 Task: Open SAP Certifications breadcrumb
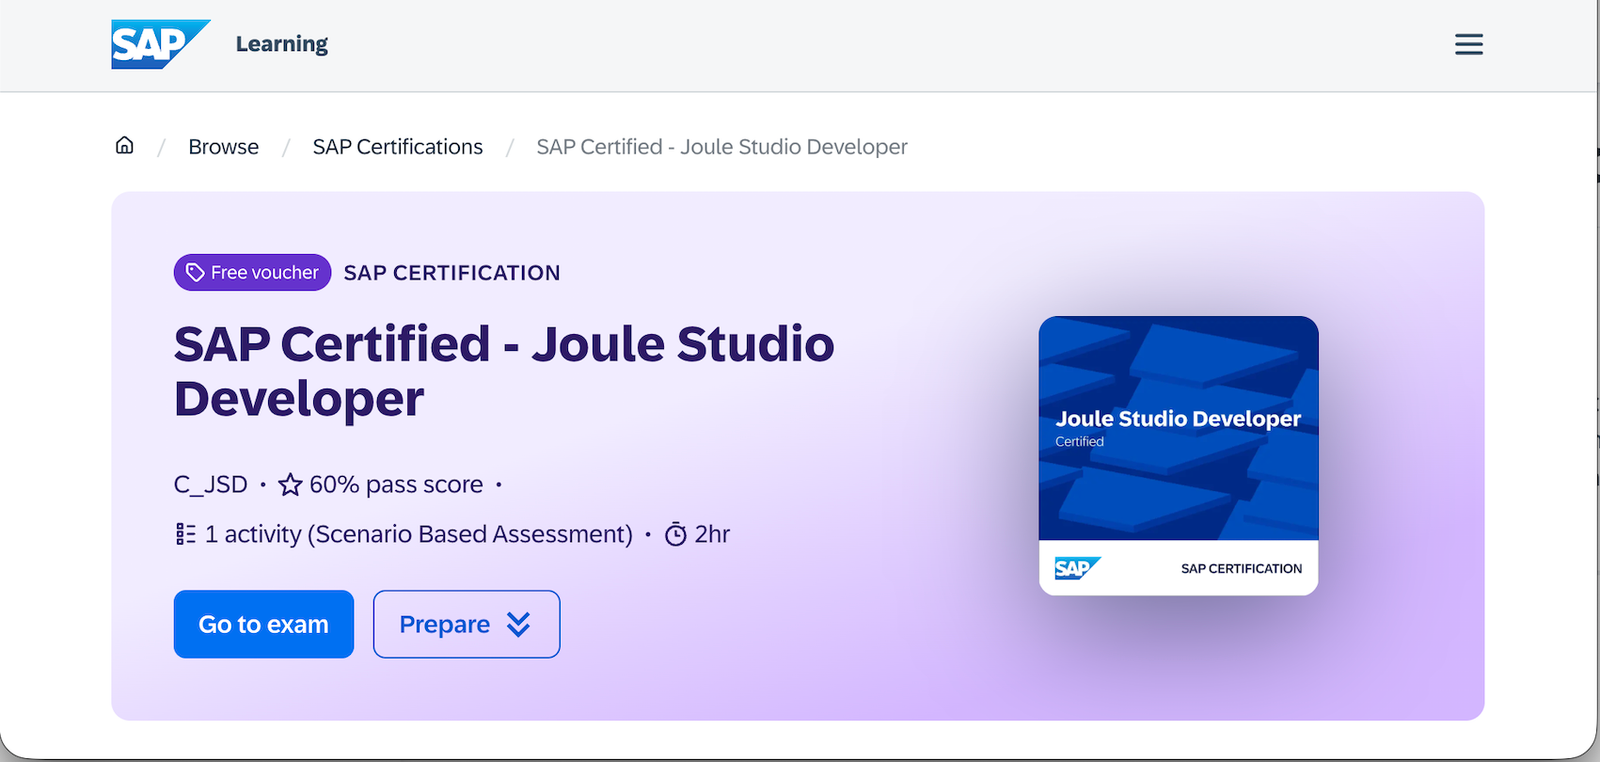398,147
